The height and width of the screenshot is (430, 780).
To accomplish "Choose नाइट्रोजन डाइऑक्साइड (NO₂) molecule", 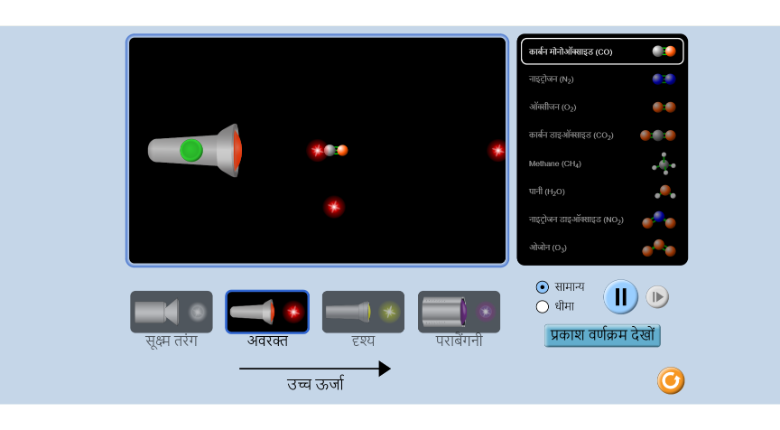I will pos(602,219).
